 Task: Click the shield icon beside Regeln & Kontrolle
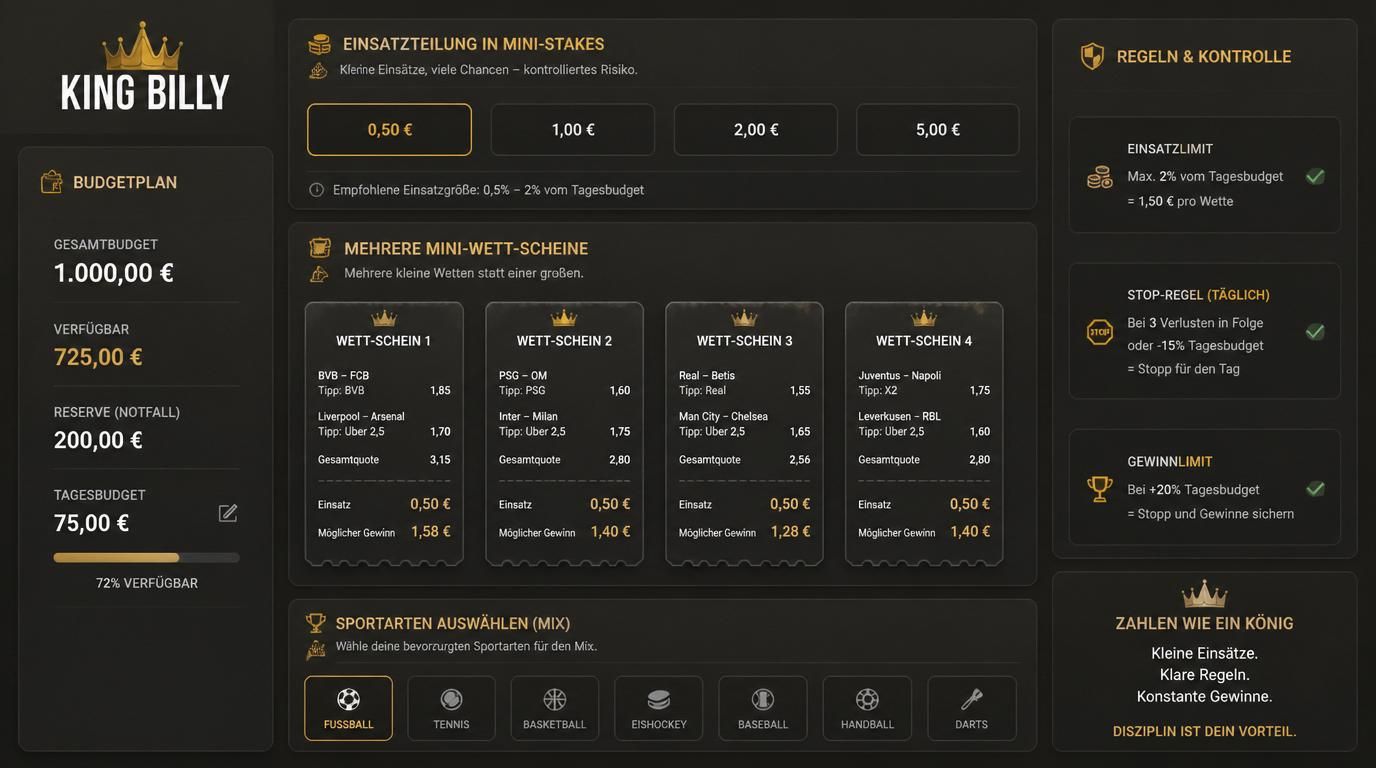click(x=1092, y=56)
